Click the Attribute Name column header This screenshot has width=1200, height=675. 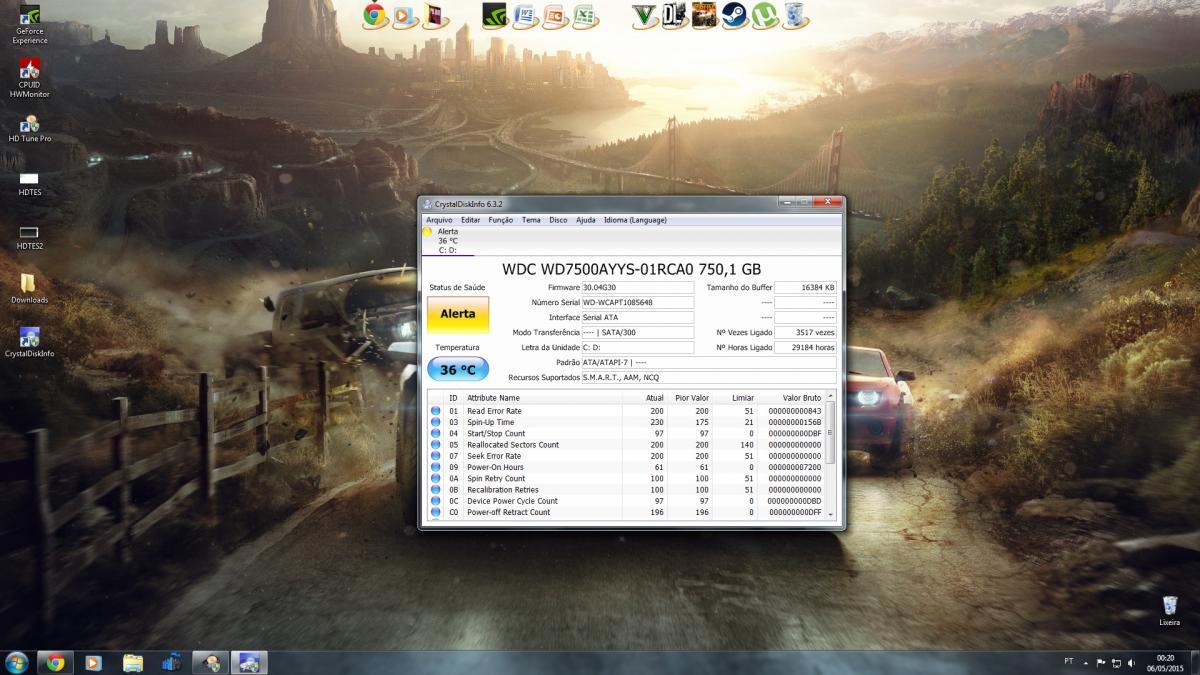click(493, 398)
